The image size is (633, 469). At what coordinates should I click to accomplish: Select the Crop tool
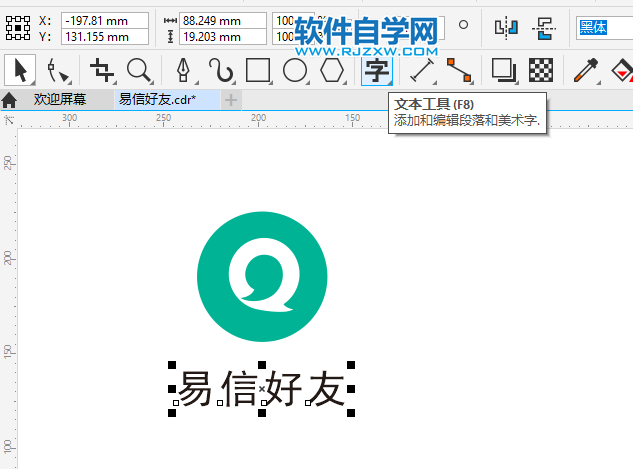pyautogui.click(x=102, y=70)
